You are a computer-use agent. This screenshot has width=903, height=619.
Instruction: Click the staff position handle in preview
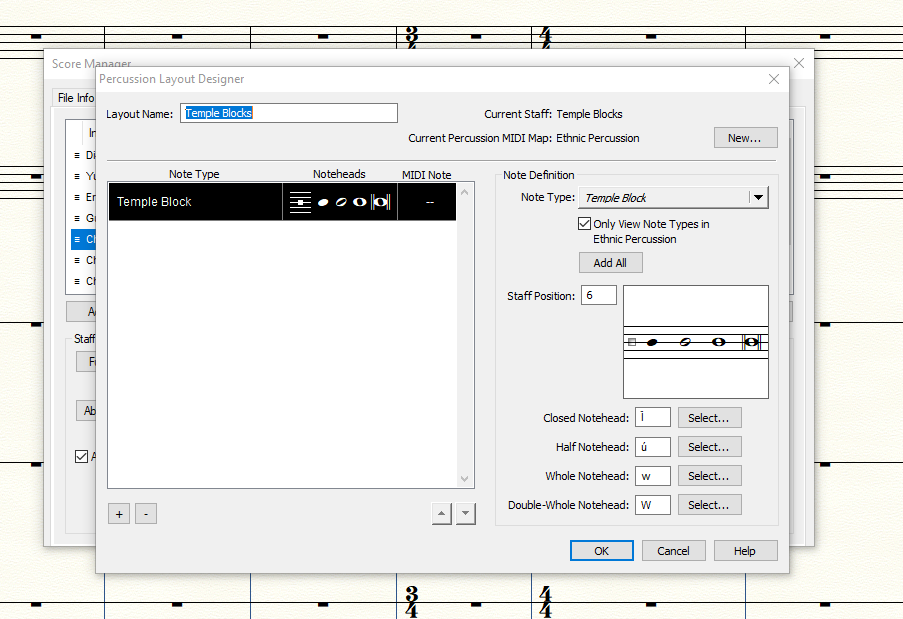(x=632, y=342)
